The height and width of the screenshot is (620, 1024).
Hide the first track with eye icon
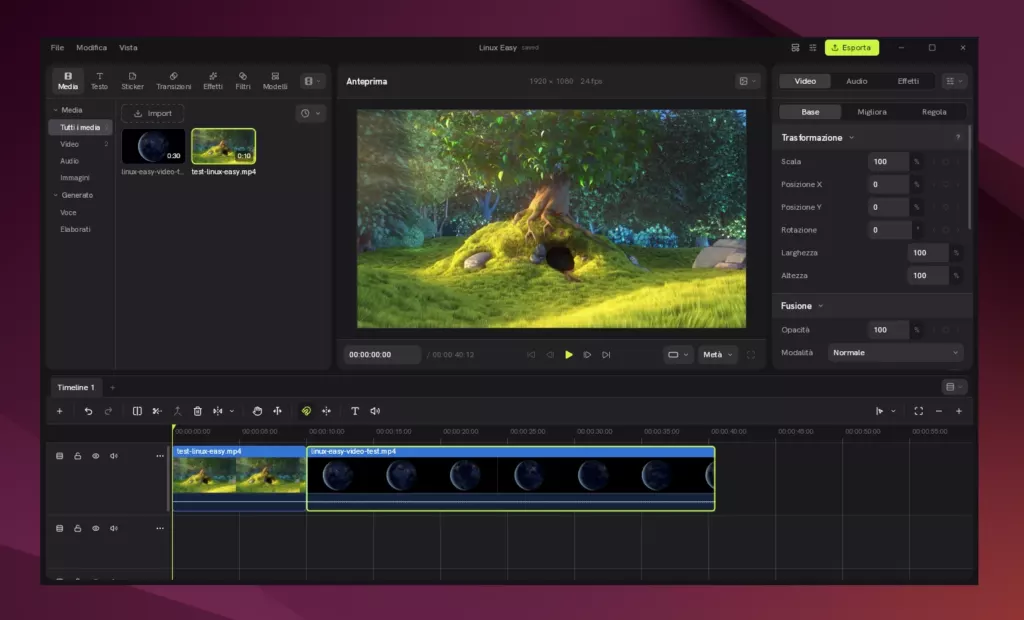coord(95,456)
